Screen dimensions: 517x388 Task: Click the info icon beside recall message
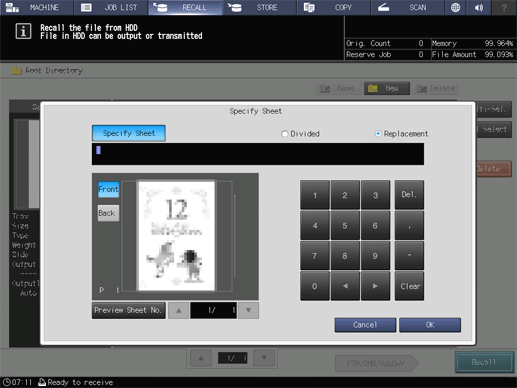23,31
